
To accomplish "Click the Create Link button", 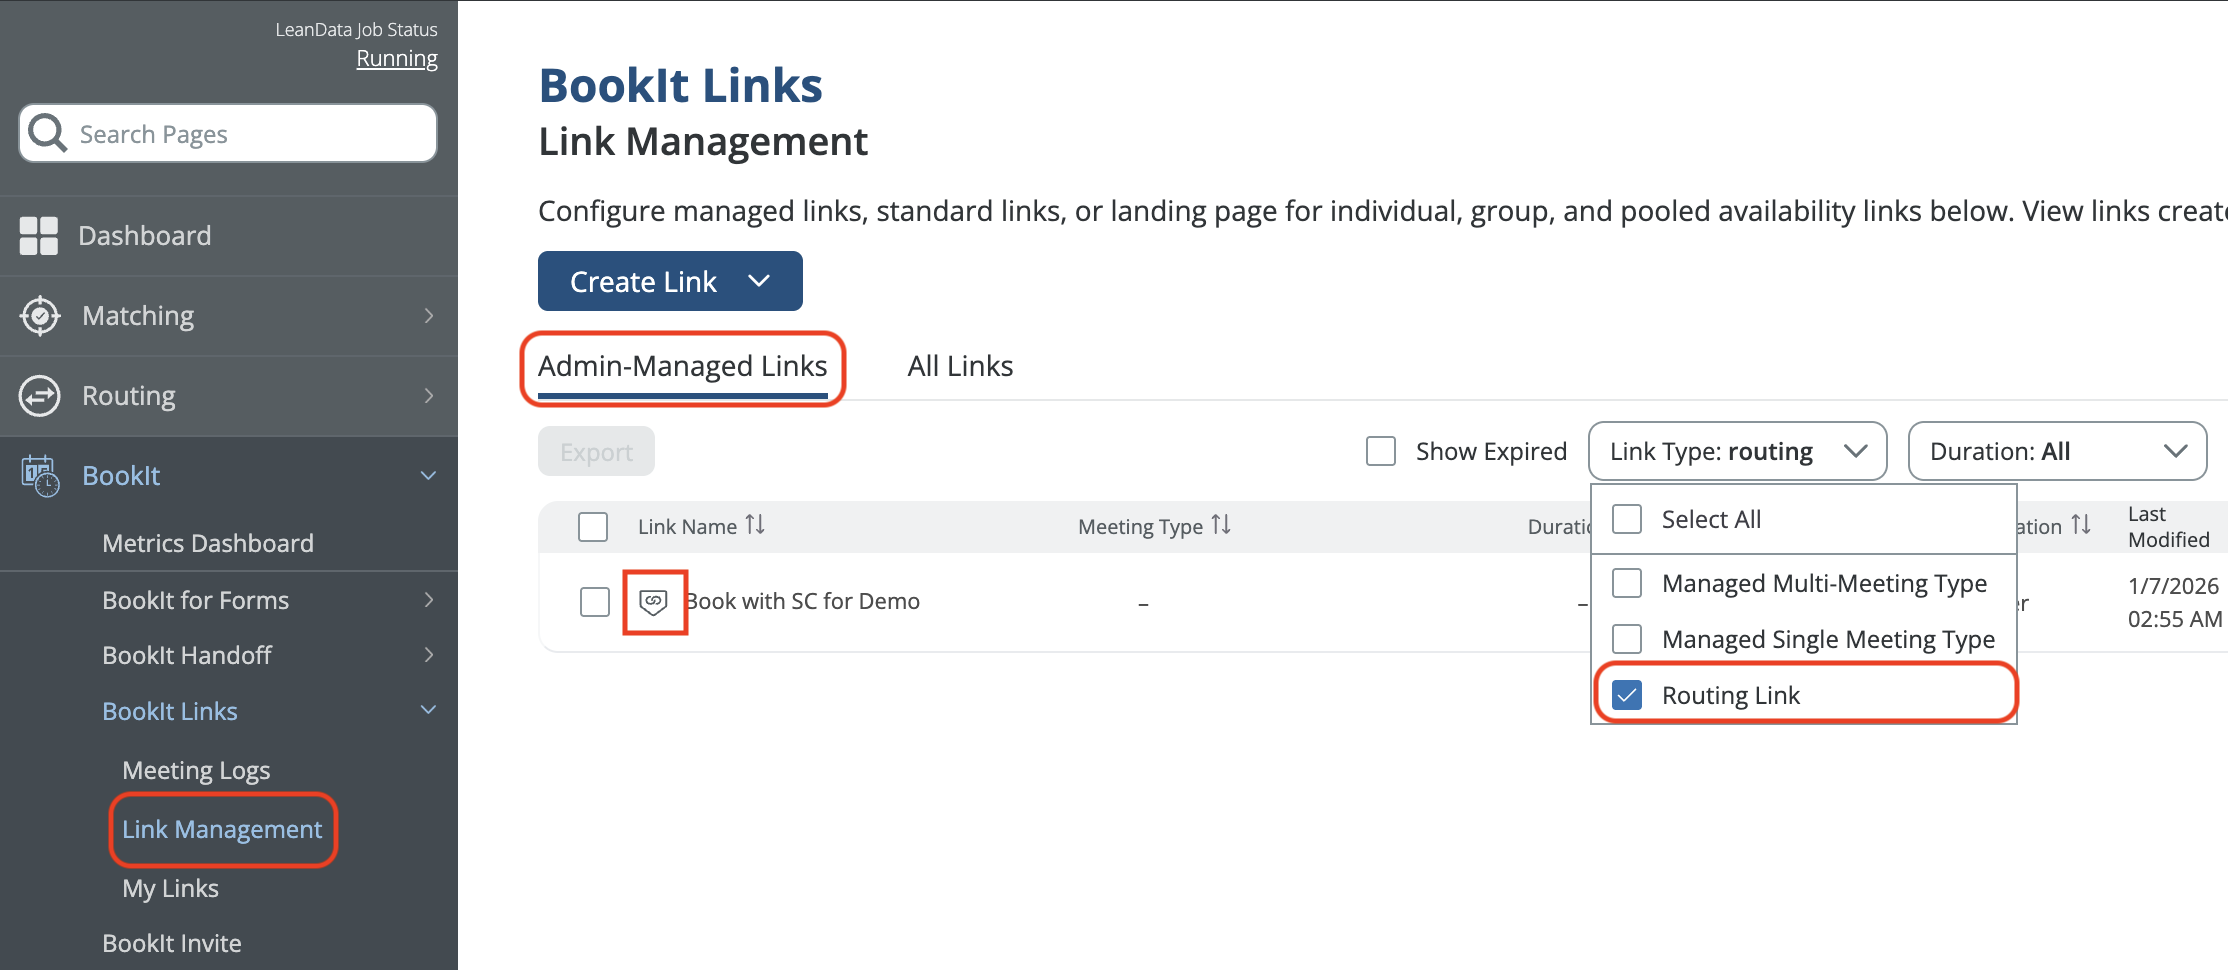I will (x=669, y=282).
